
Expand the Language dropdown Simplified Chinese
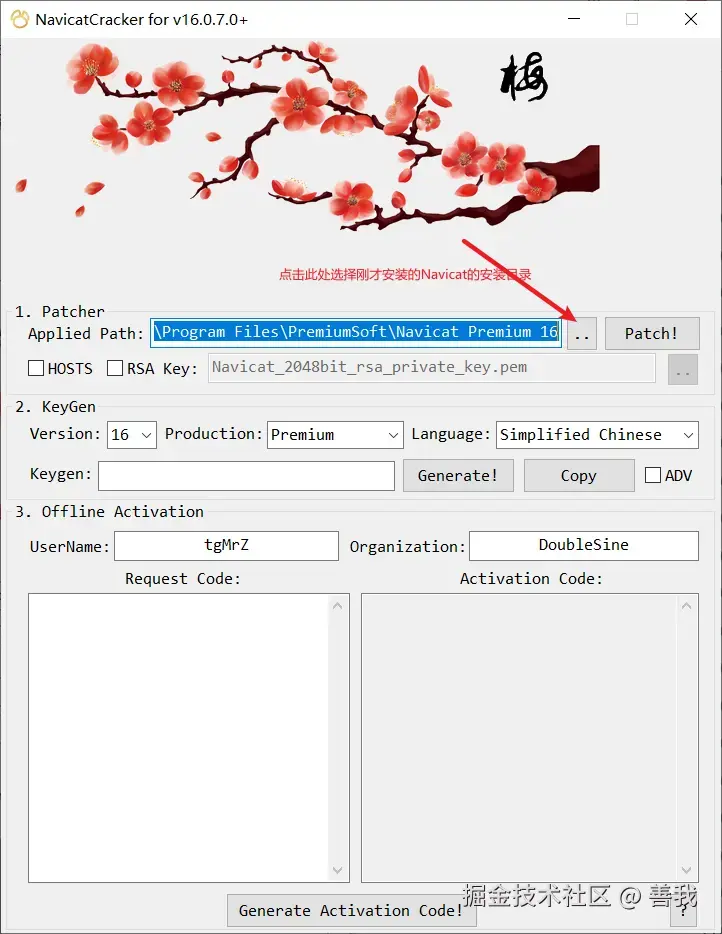pyautogui.click(x=597, y=435)
